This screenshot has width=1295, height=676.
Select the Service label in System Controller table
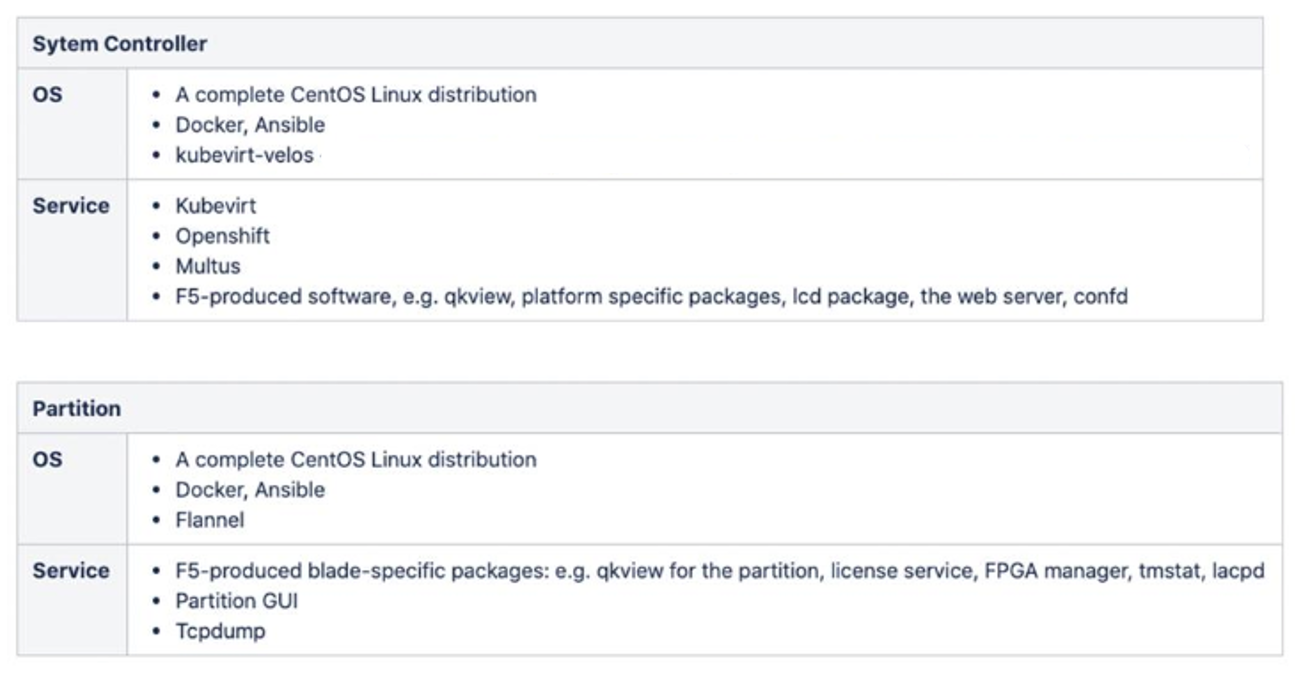[71, 206]
